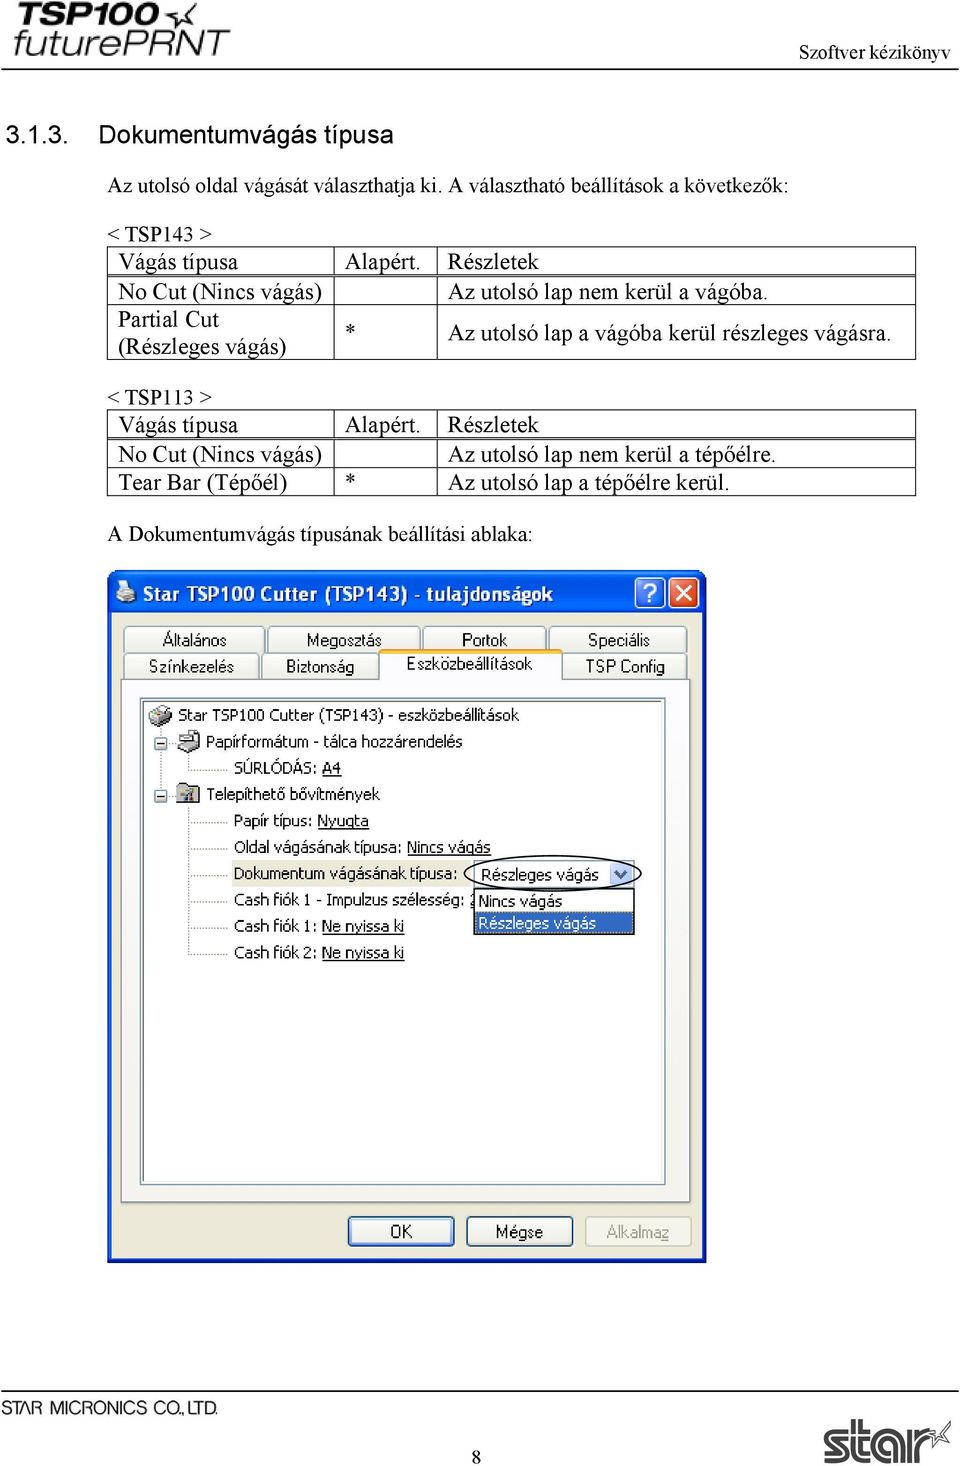This screenshot has width=960, height=1466.
Task: Open the Részleges vágás dropdown arrow
Action: [x=621, y=874]
